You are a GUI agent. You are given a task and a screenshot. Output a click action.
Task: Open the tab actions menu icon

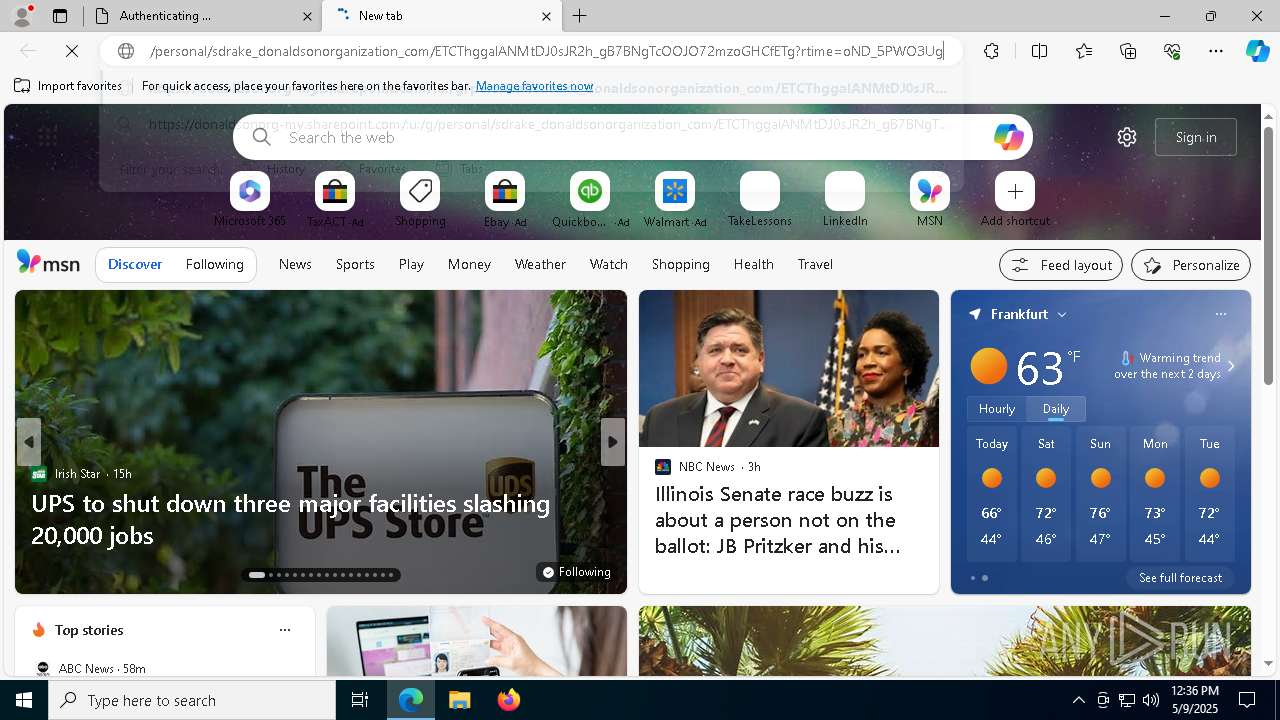coord(60,16)
